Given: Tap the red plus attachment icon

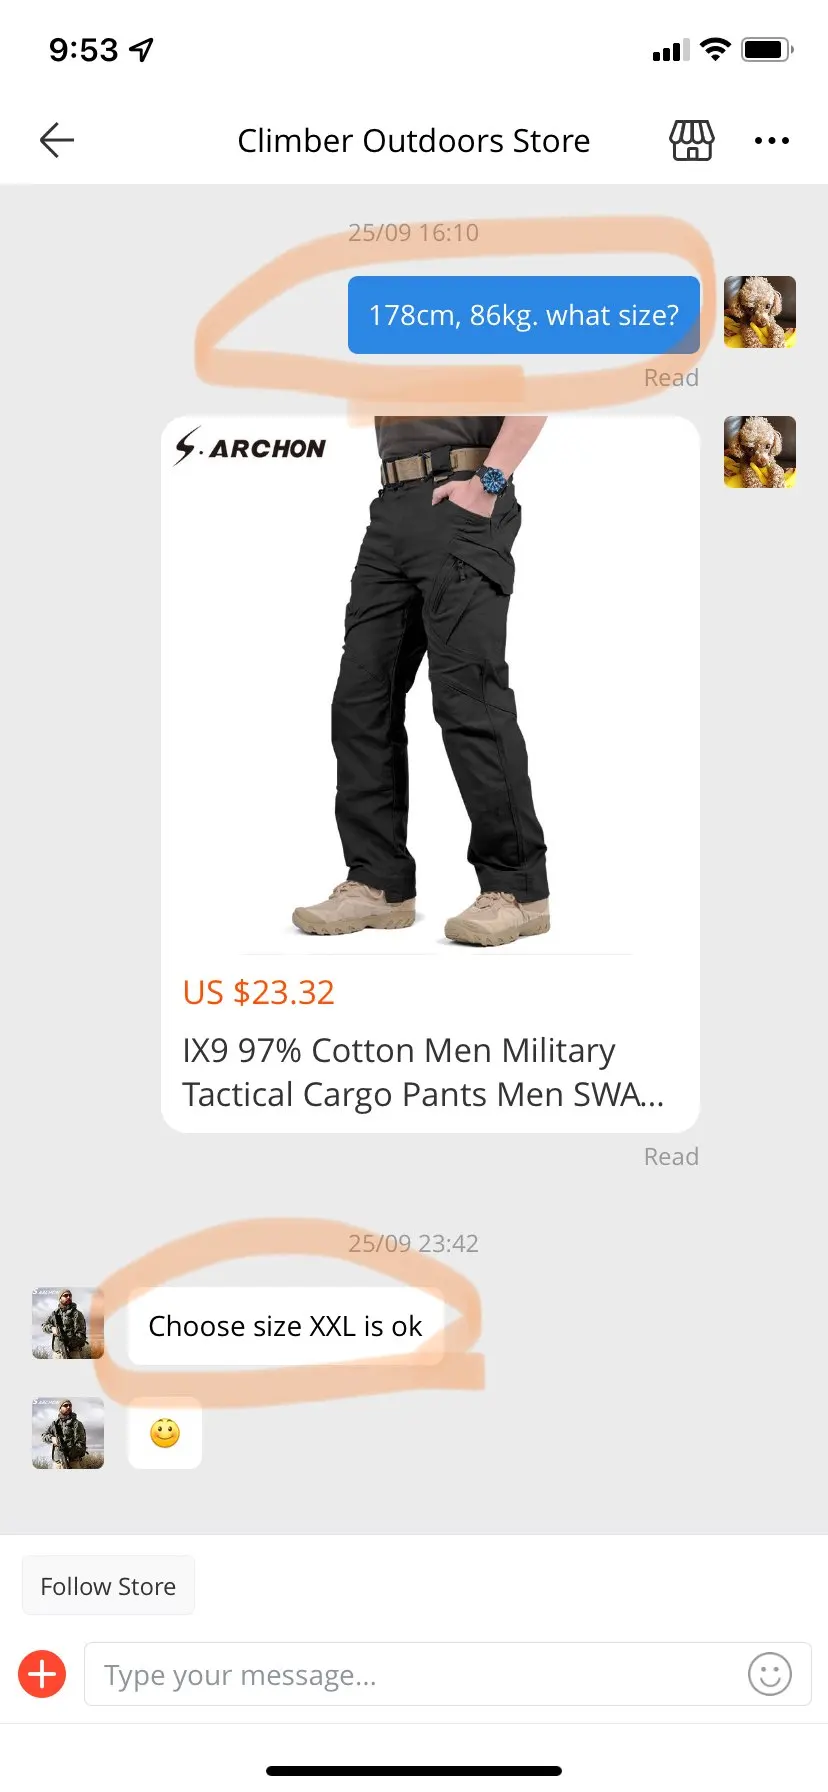Looking at the screenshot, I should [x=42, y=1674].
